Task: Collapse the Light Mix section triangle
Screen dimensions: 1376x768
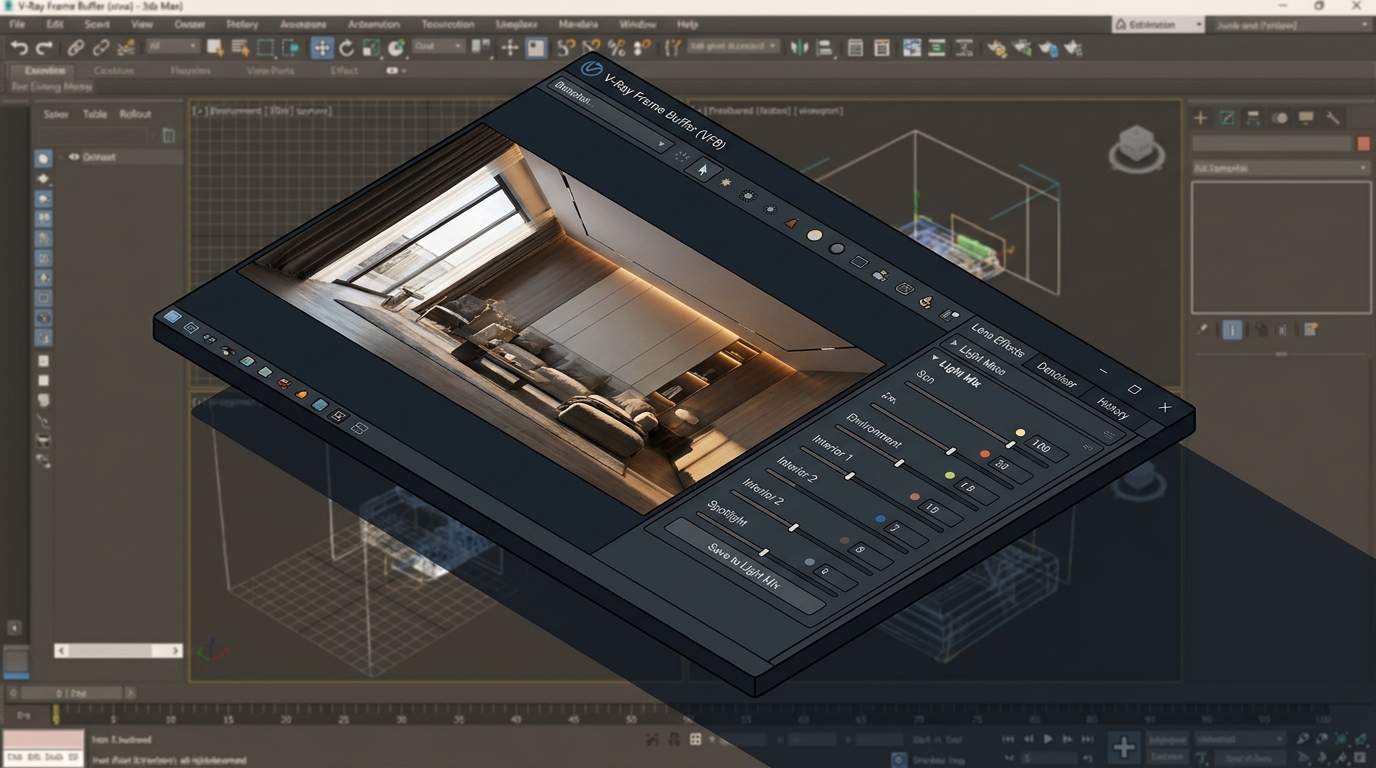Action: point(936,358)
